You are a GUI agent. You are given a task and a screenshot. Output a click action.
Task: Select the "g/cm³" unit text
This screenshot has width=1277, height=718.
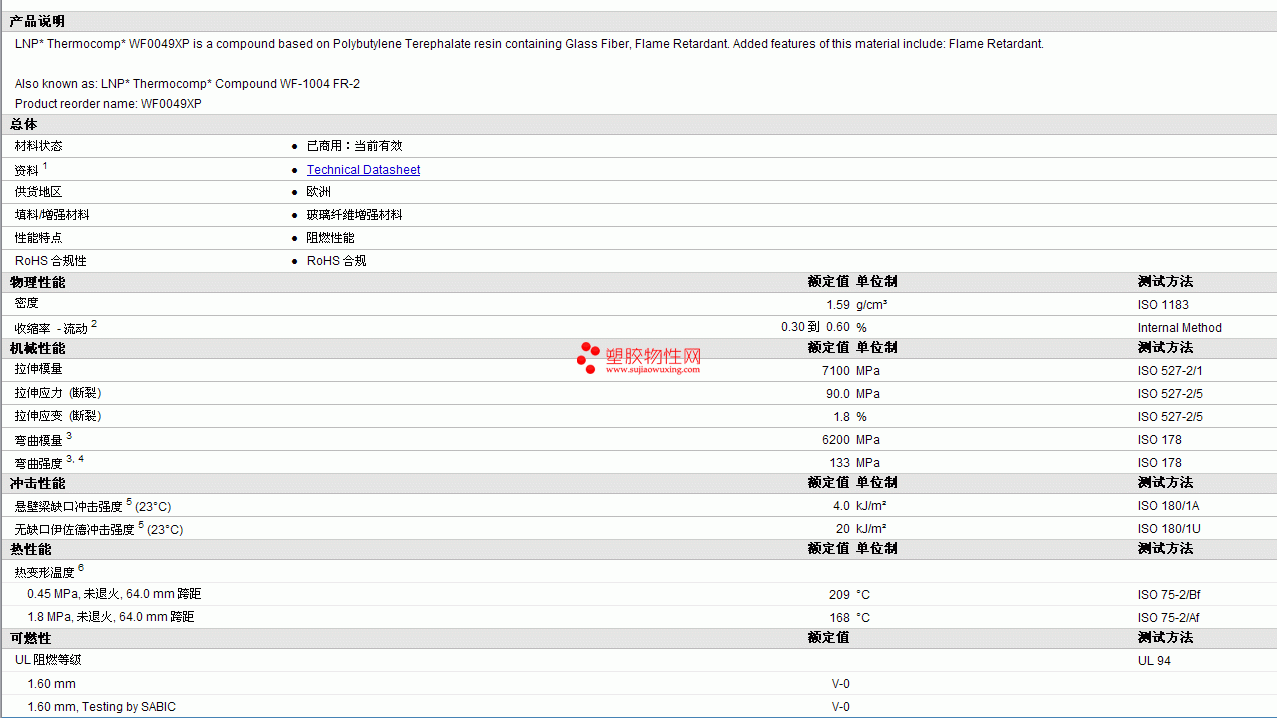[x=872, y=305]
